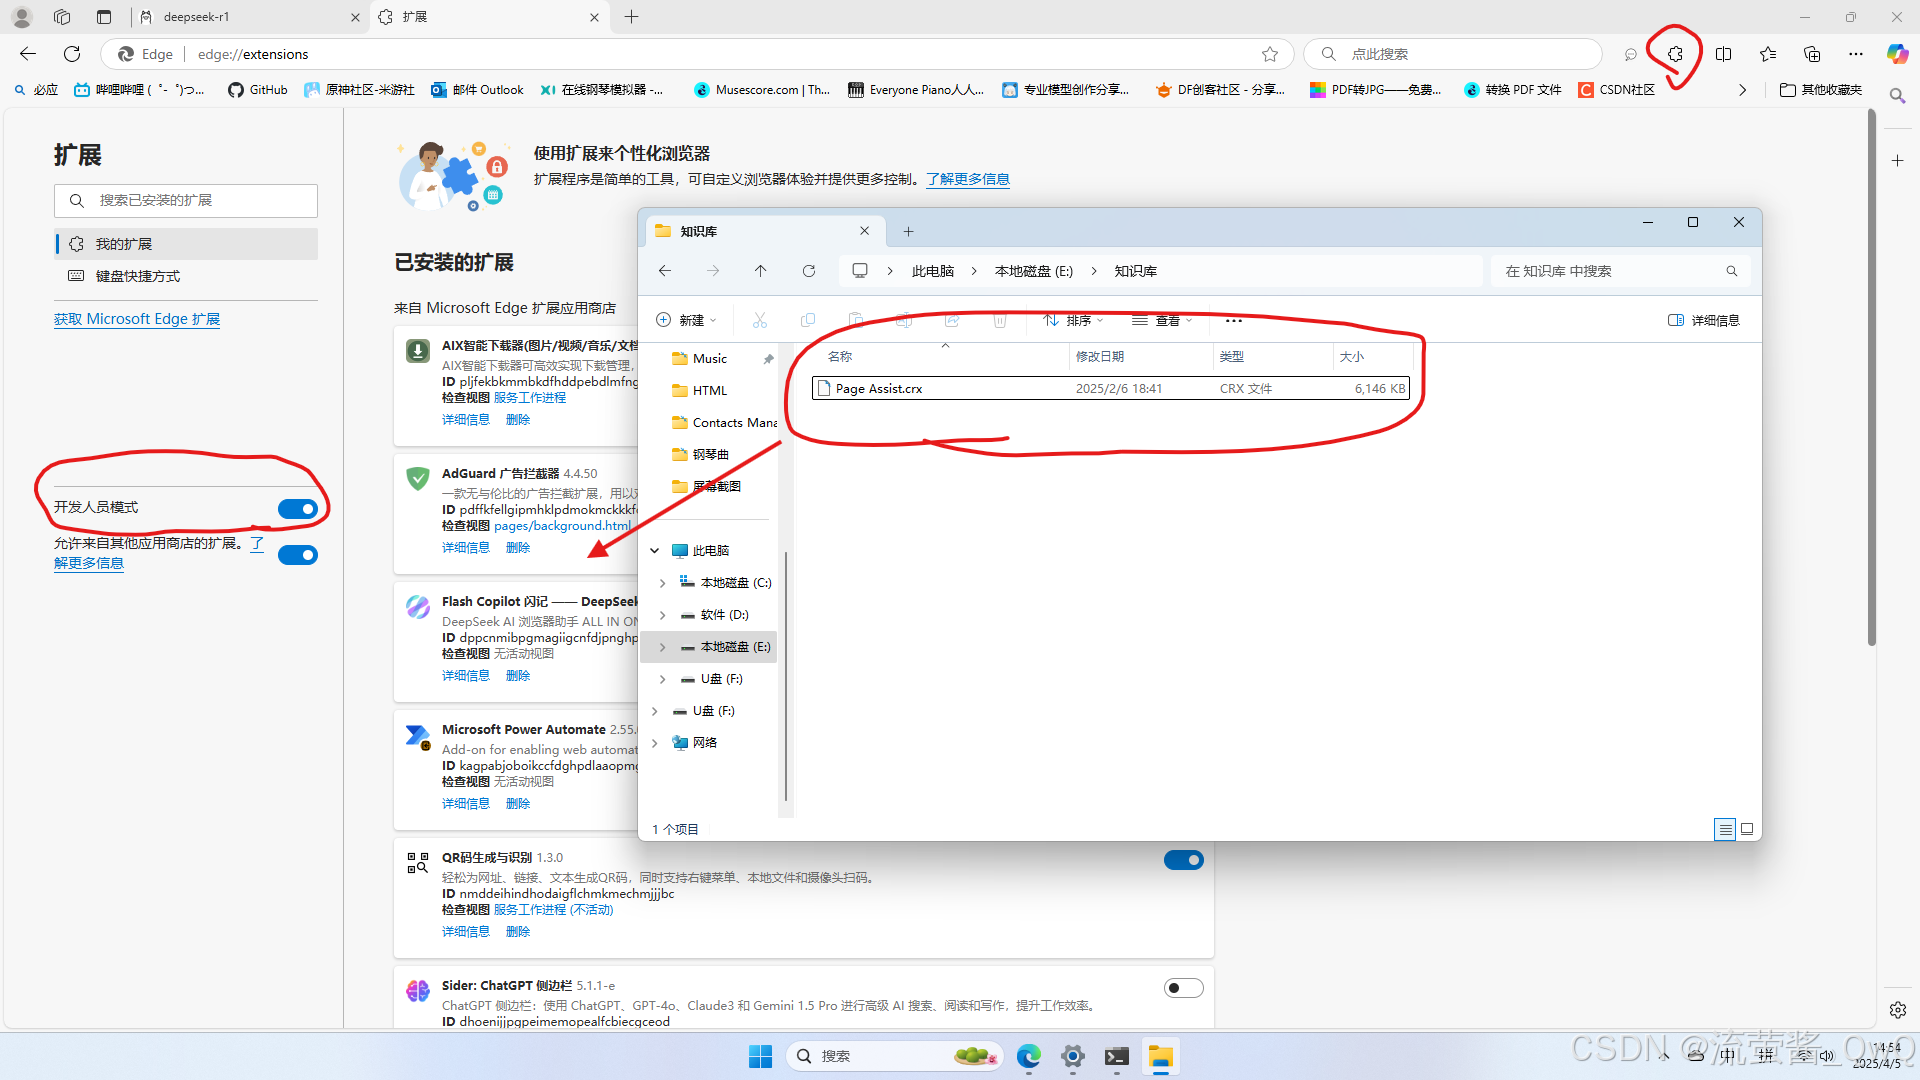Expand the 网络 tree node
The image size is (1920, 1080).
coord(655,743)
